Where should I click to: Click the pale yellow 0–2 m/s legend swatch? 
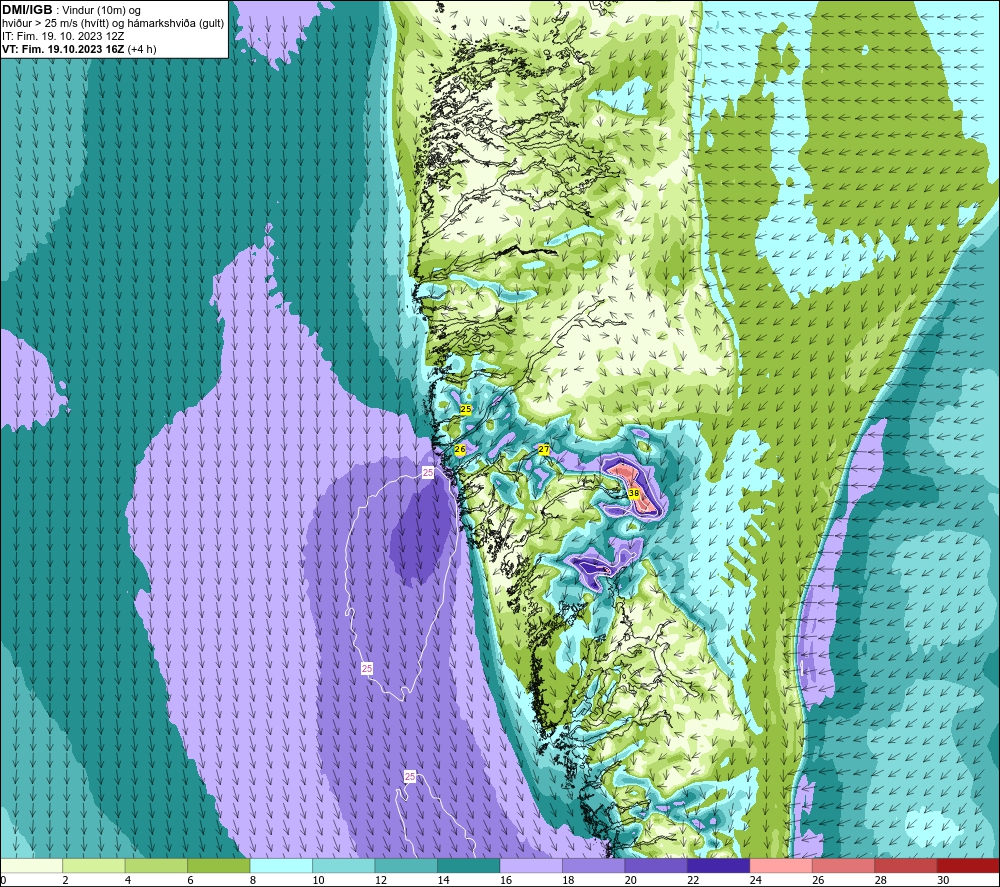(x=31, y=865)
